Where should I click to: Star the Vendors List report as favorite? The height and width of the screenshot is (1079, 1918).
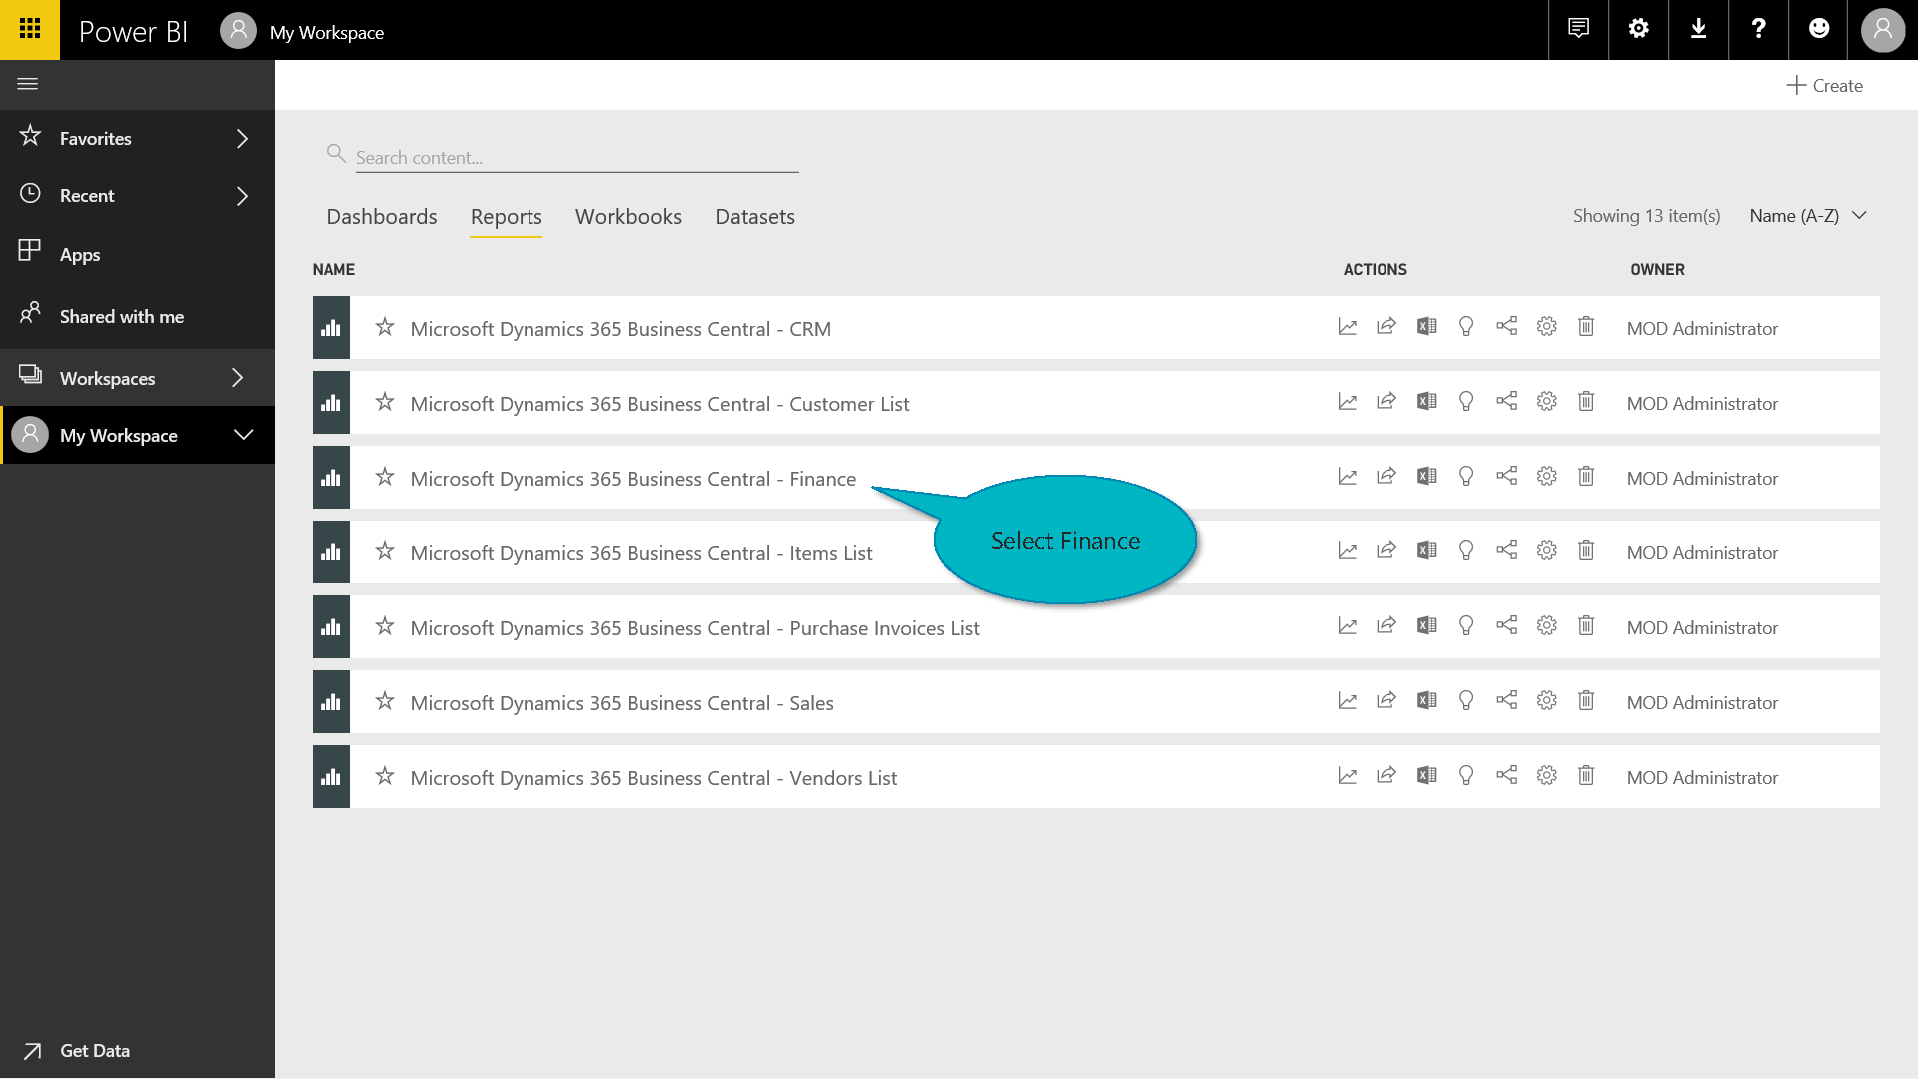point(385,777)
